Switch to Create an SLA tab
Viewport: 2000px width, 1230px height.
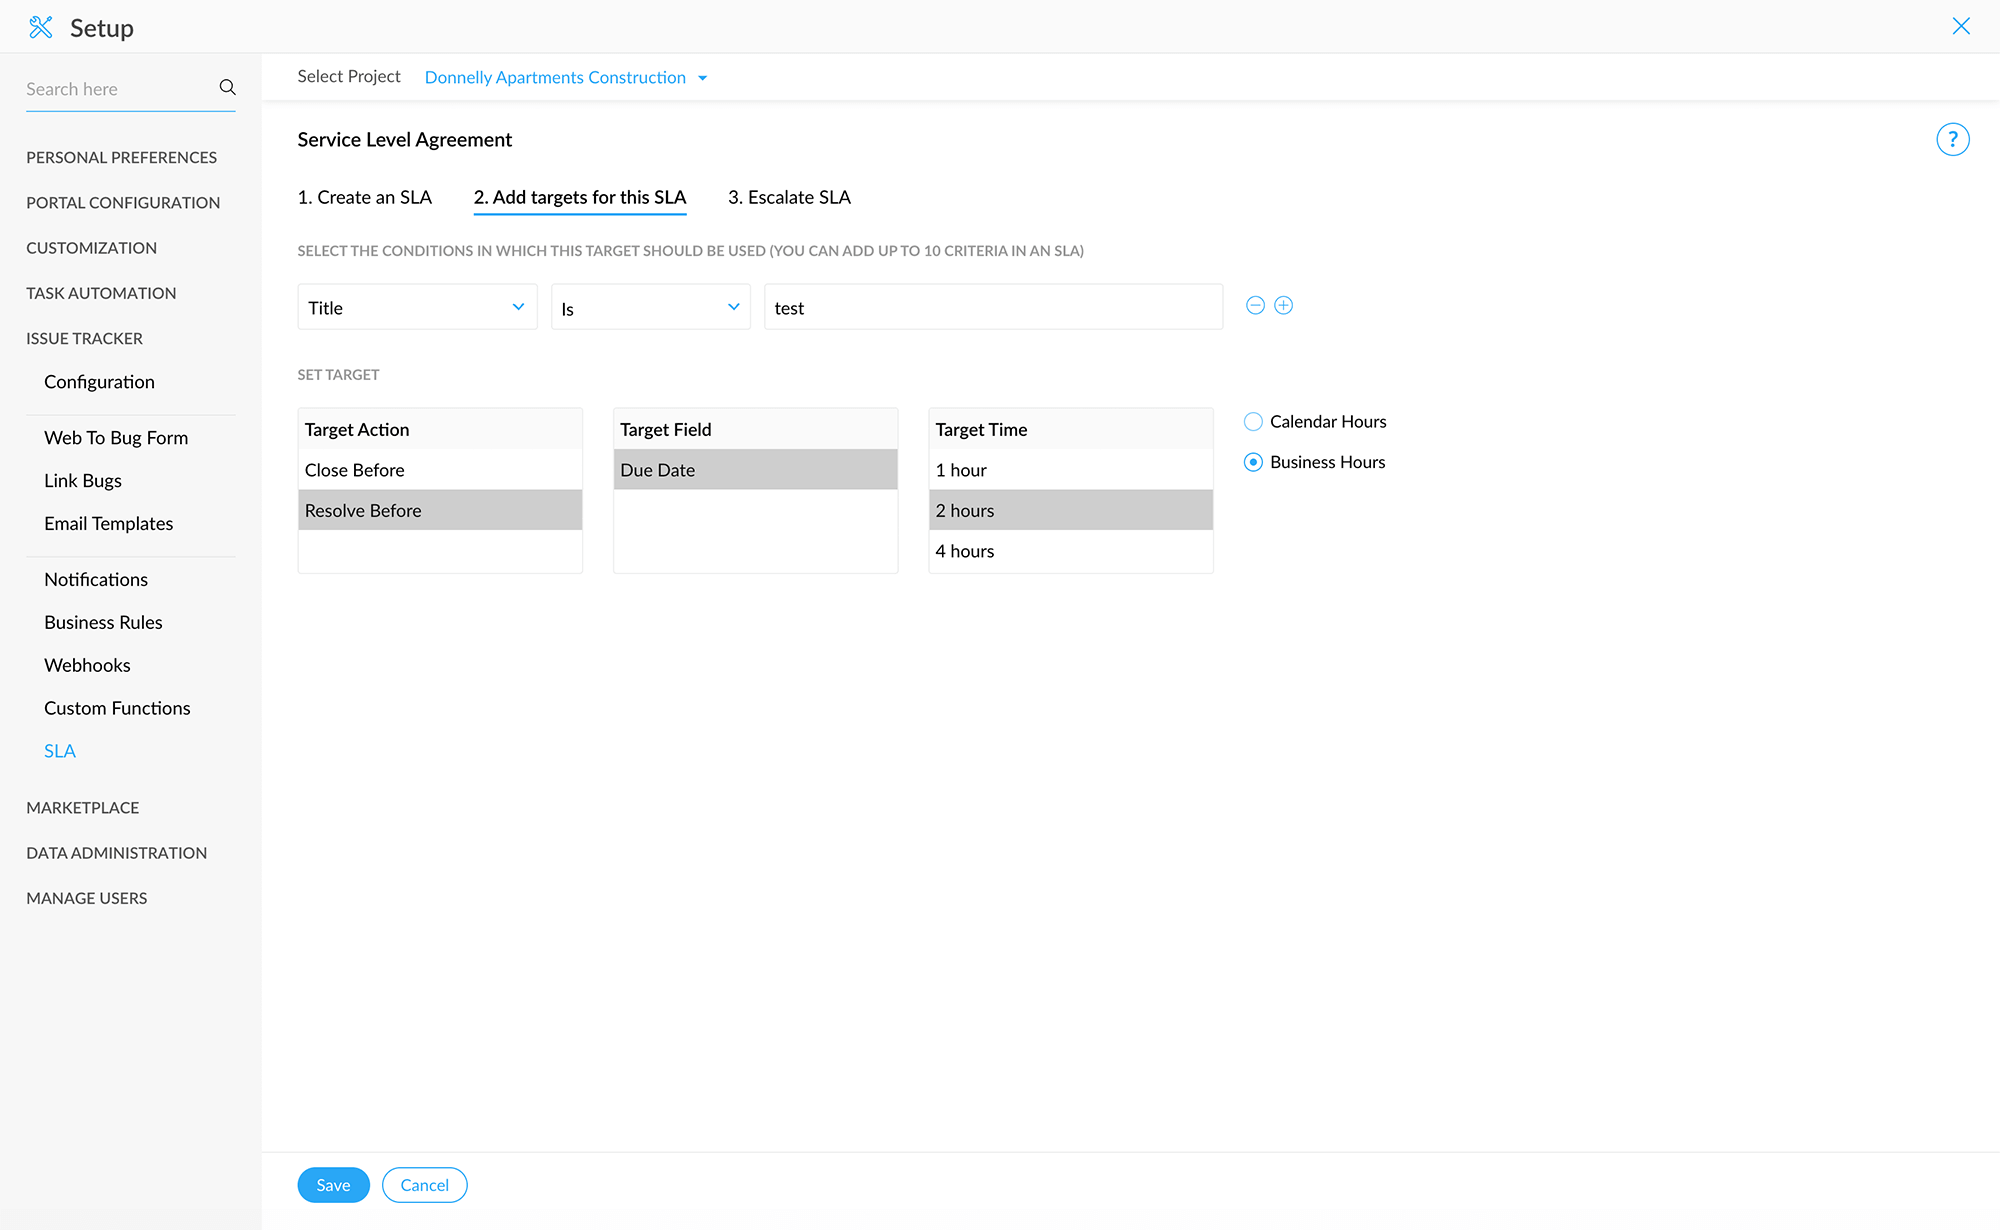click(364, 198)
